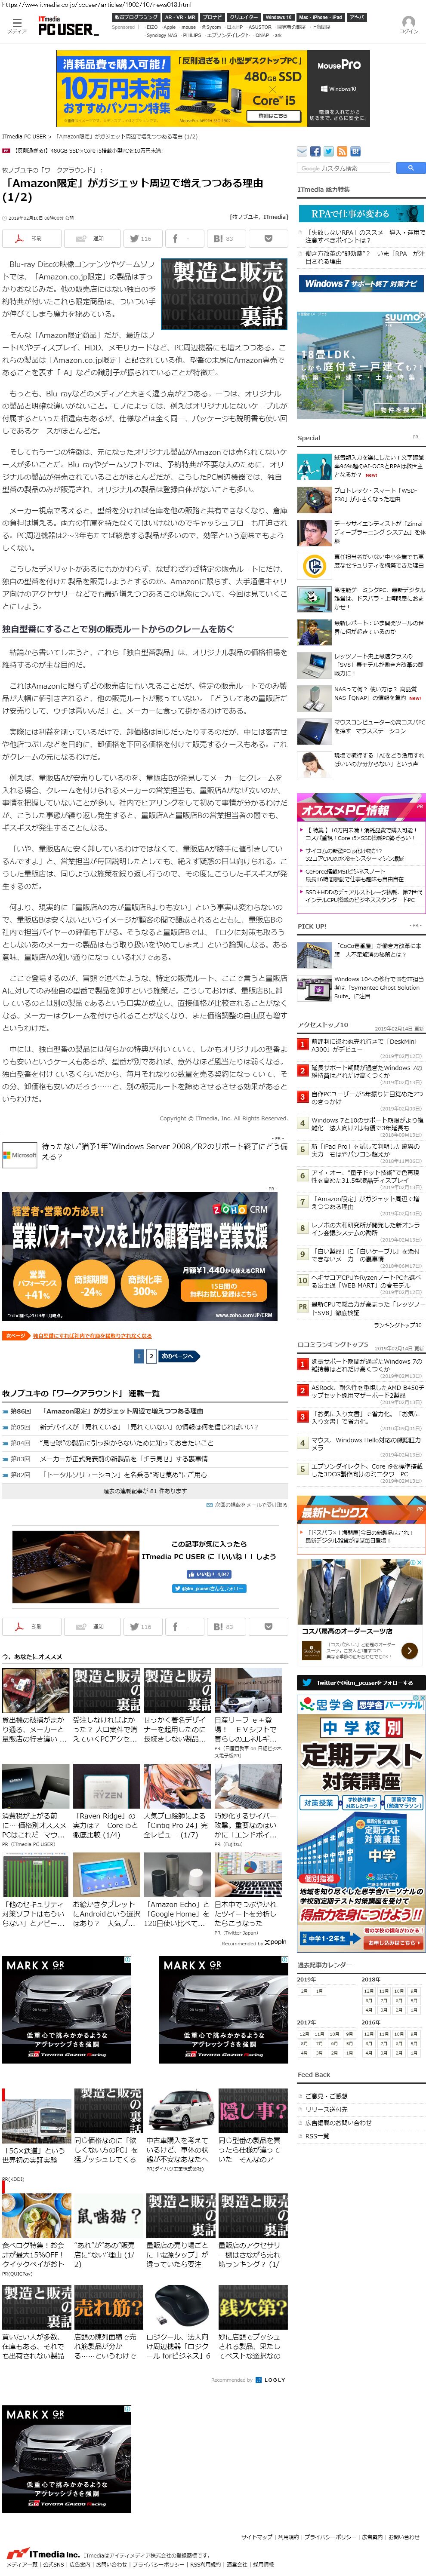Open the プロナビ navigation tab
426x2576 pixels.
coord(212,17)
